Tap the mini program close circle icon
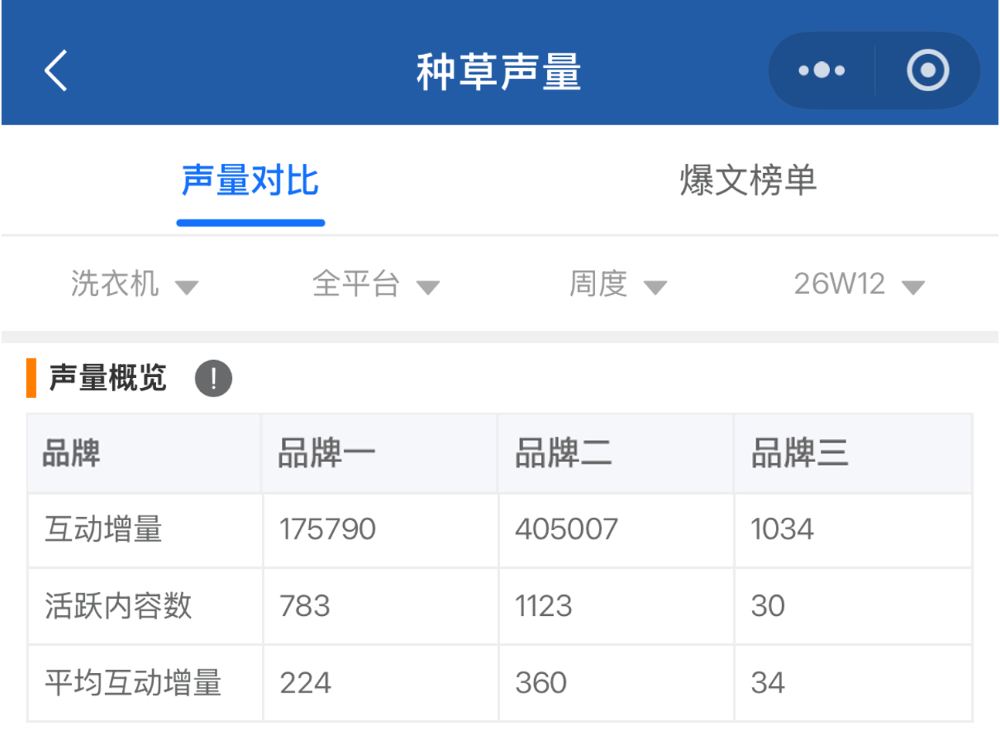 927,71
